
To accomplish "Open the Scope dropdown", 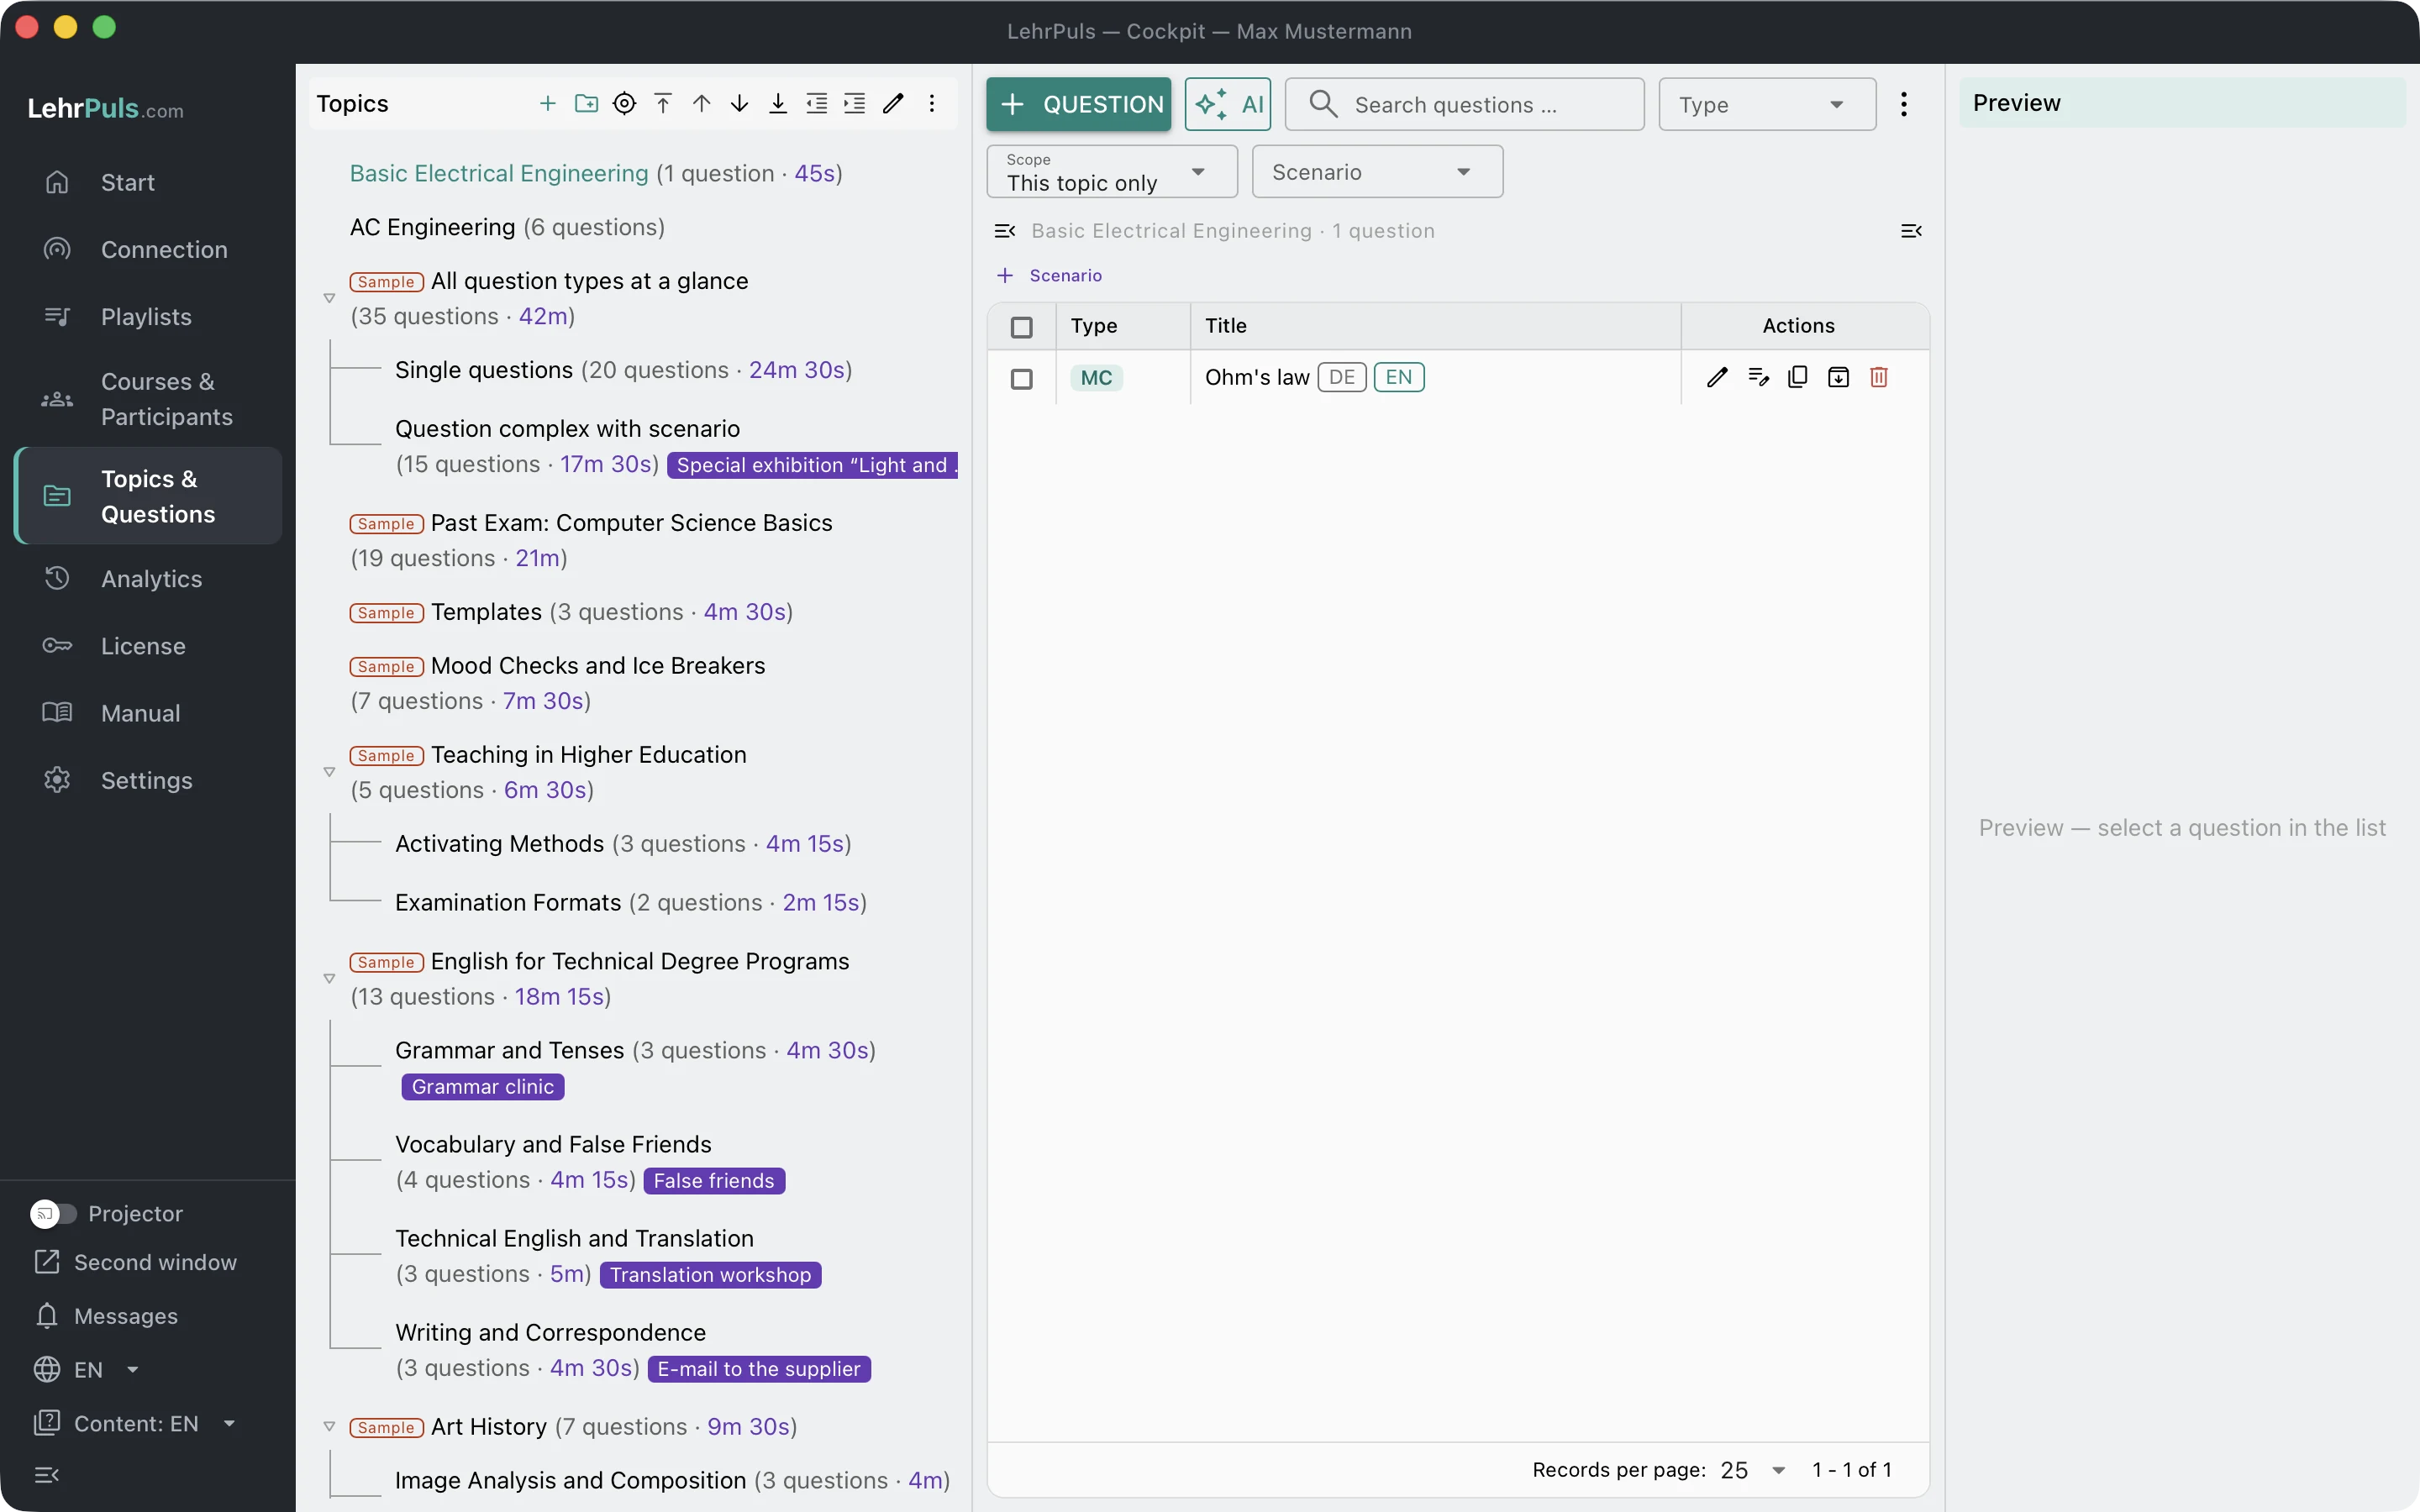I will click(x=1112, y=171).
